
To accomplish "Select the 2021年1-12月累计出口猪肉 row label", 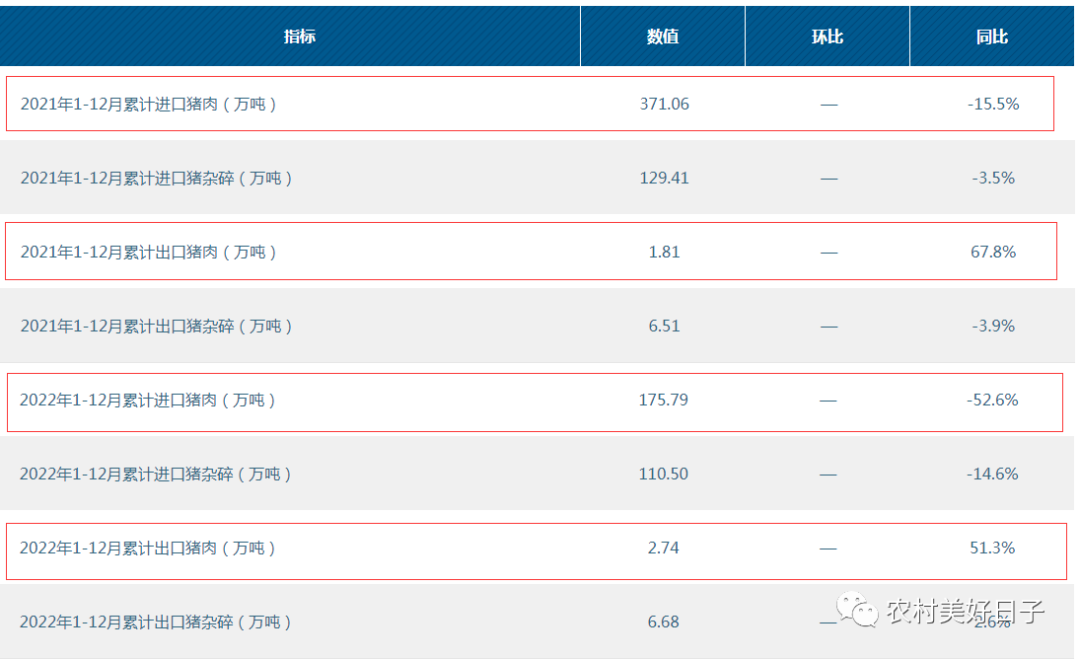I will [x=148, y=252].
